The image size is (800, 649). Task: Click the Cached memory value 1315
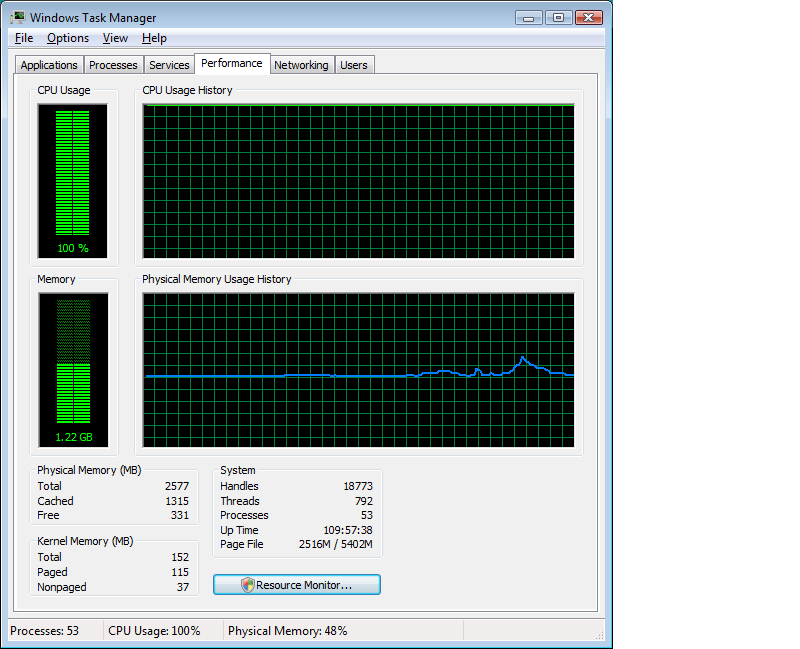tap(177, 501)
